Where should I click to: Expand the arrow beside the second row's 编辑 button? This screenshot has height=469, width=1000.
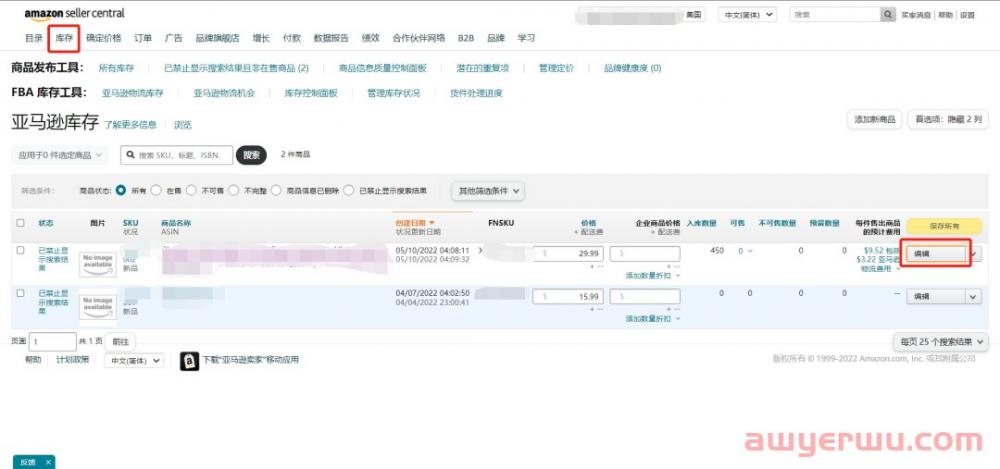[973, 296]
